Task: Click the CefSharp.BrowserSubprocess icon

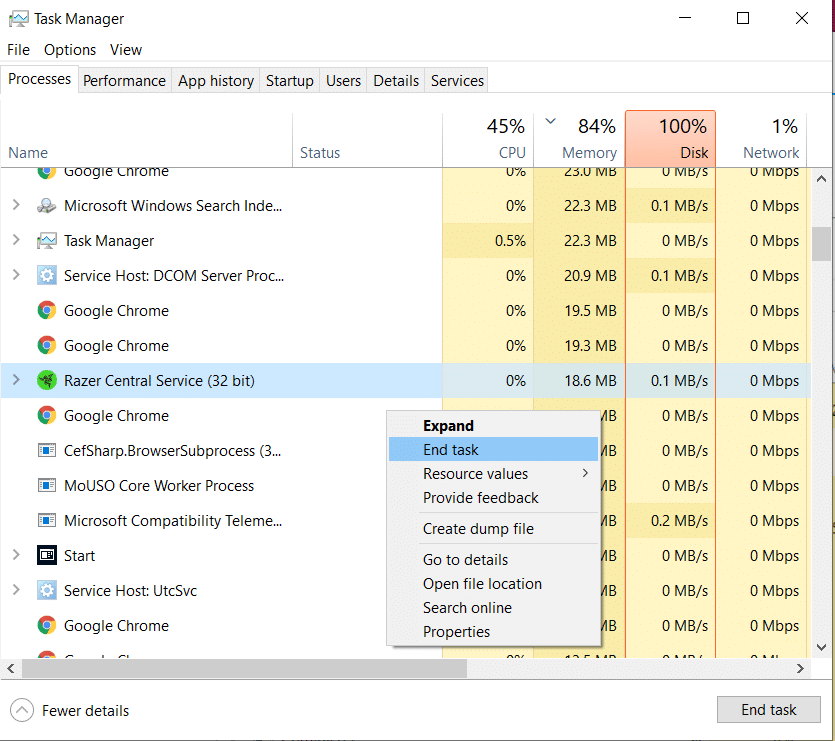Action: (x=47, y=450)
